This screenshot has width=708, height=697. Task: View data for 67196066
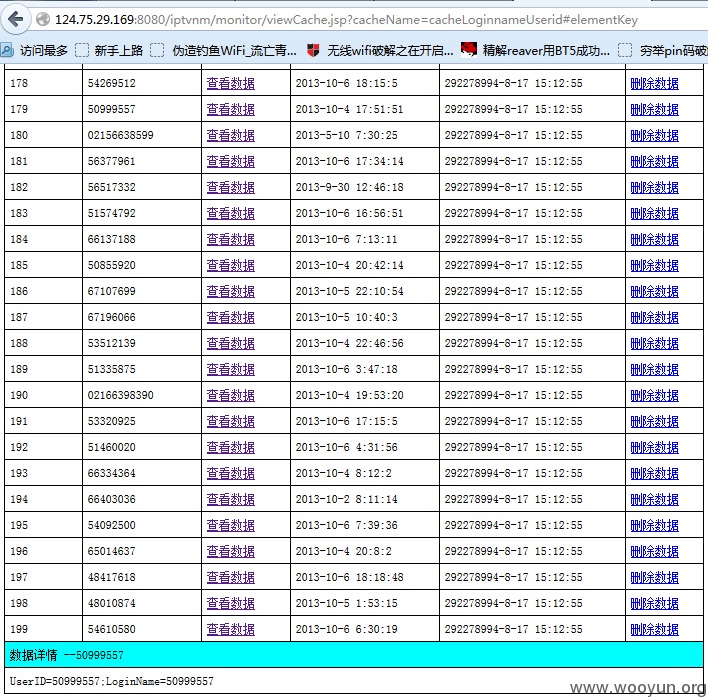pyautogui.click(x=230, y=317)
